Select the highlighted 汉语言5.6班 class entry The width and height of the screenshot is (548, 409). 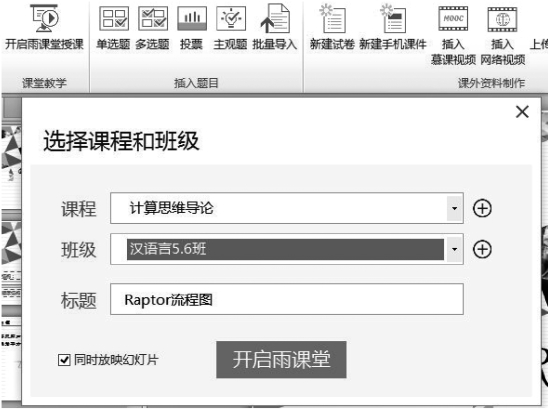tap(285, 249)
